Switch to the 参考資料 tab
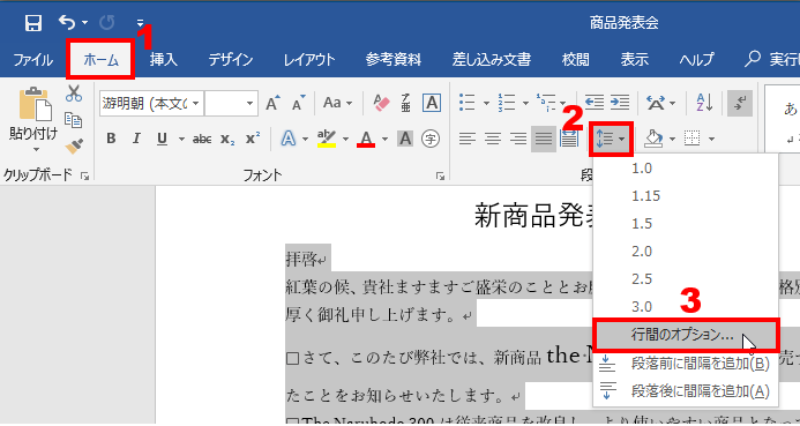Screen dimensions: 800x426 point(393,60)
